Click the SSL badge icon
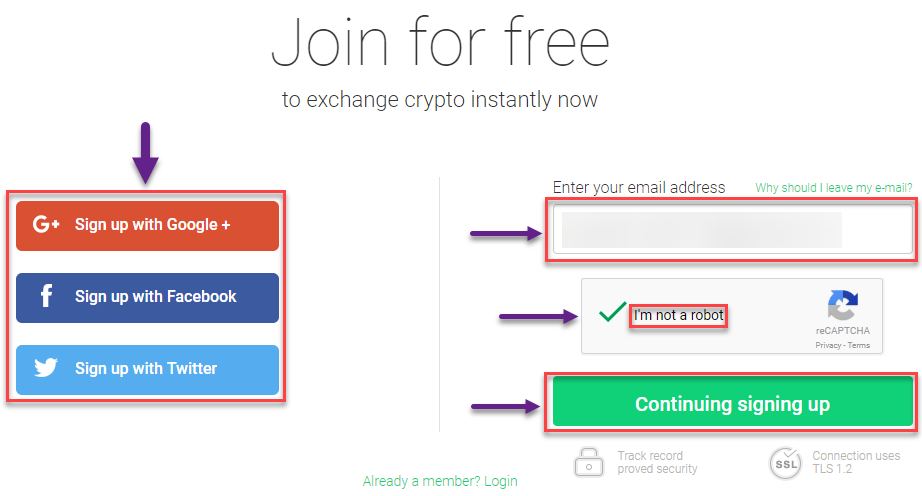This screenshot has width=922, height=496. [786, 463]
